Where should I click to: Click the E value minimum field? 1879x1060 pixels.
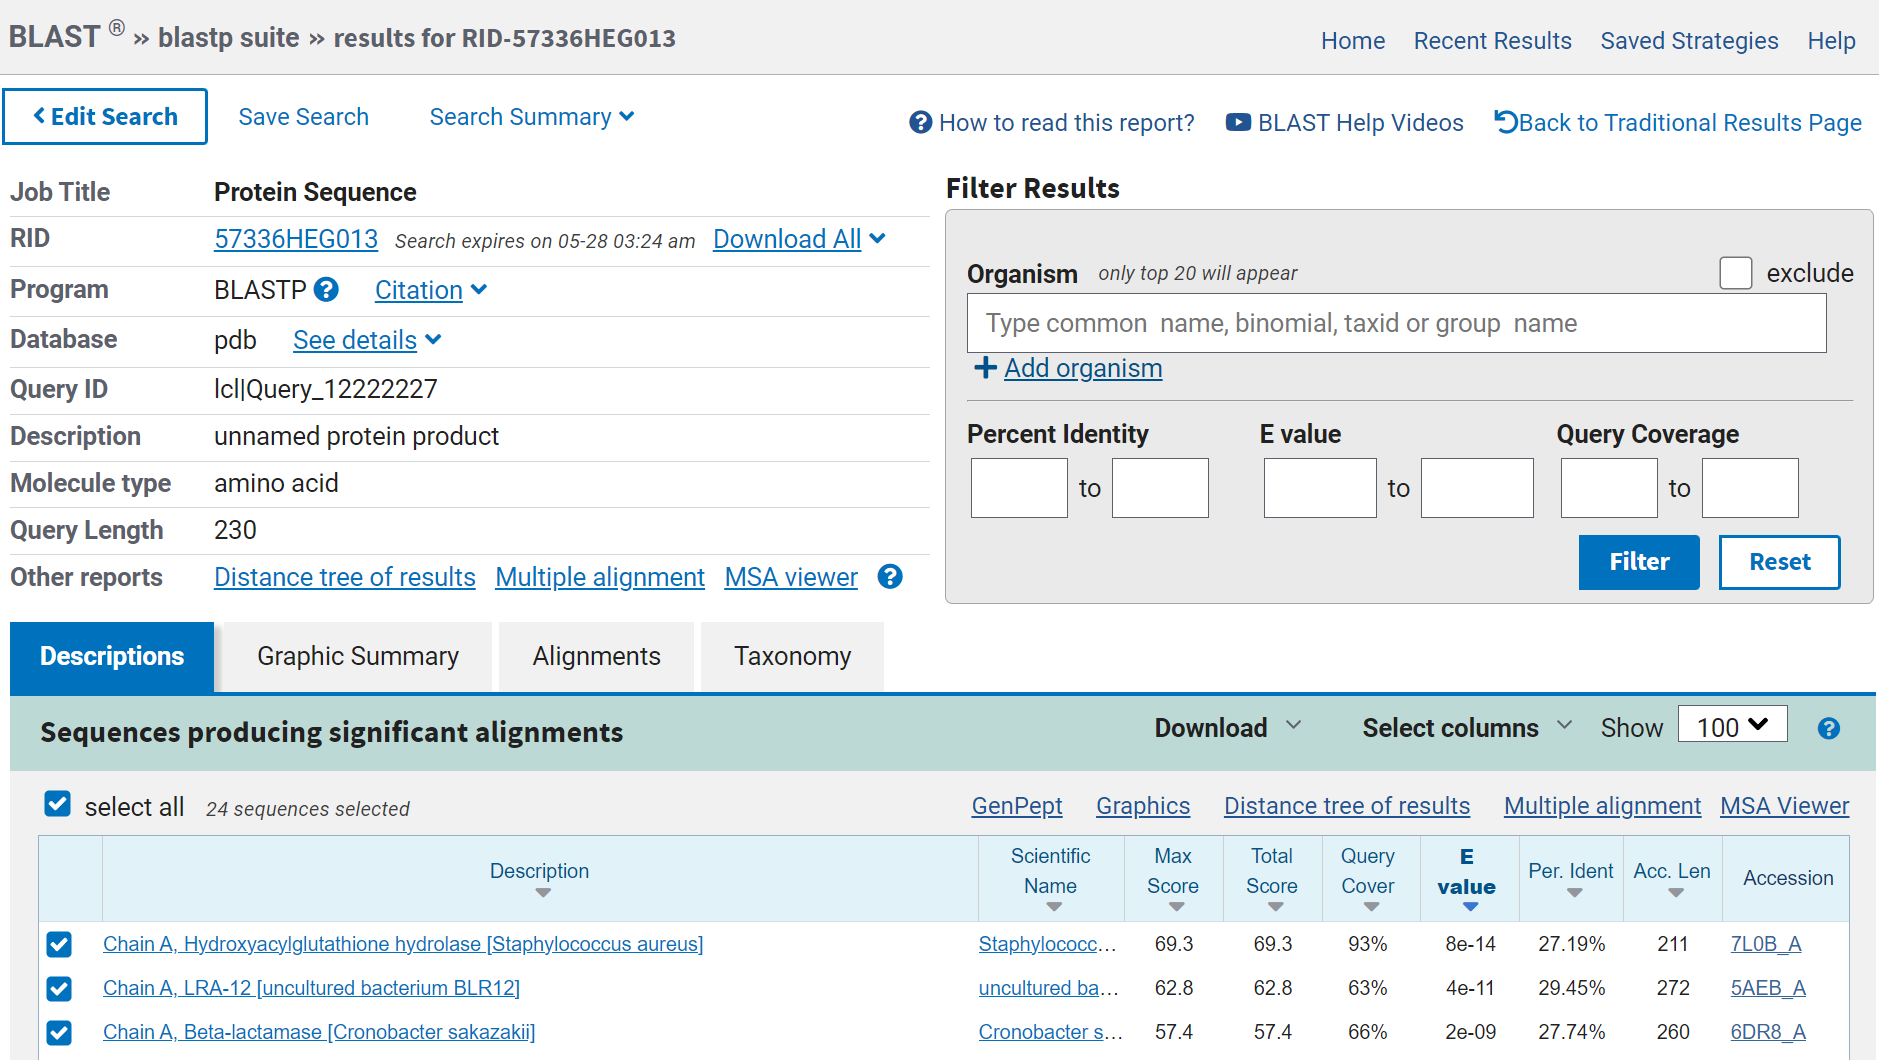(x=1320, y=488)
